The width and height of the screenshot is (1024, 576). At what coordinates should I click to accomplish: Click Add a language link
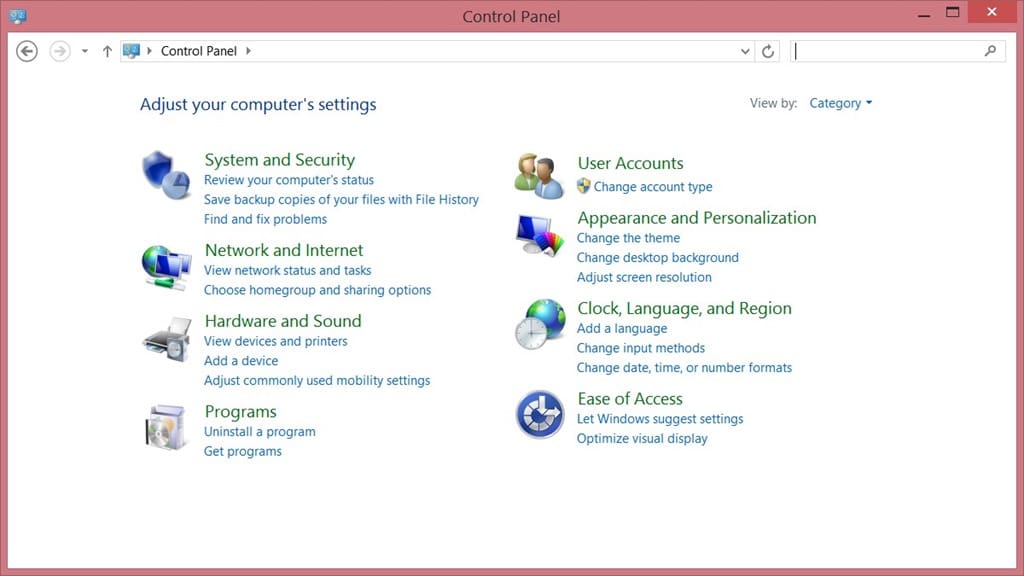(x=622, y=328)
